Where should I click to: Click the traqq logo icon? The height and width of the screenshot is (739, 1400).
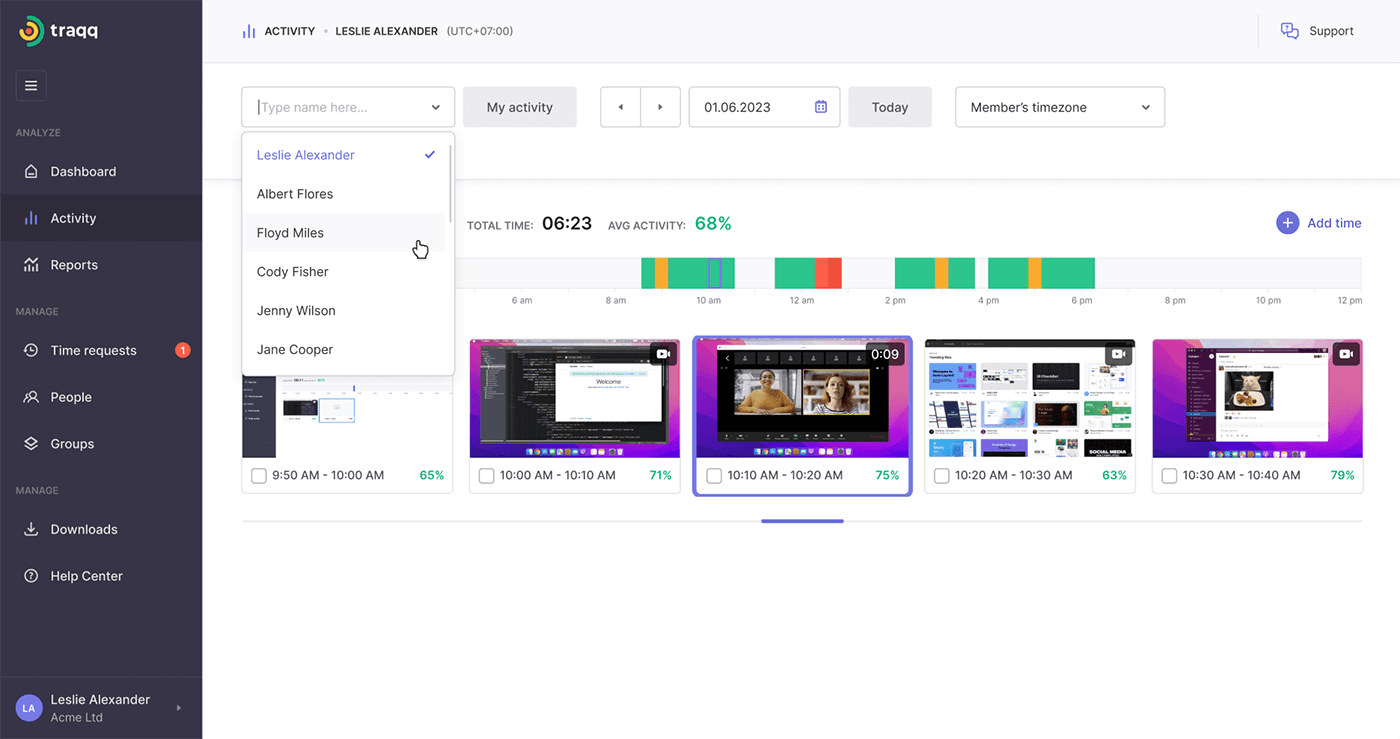pos(31,31)
